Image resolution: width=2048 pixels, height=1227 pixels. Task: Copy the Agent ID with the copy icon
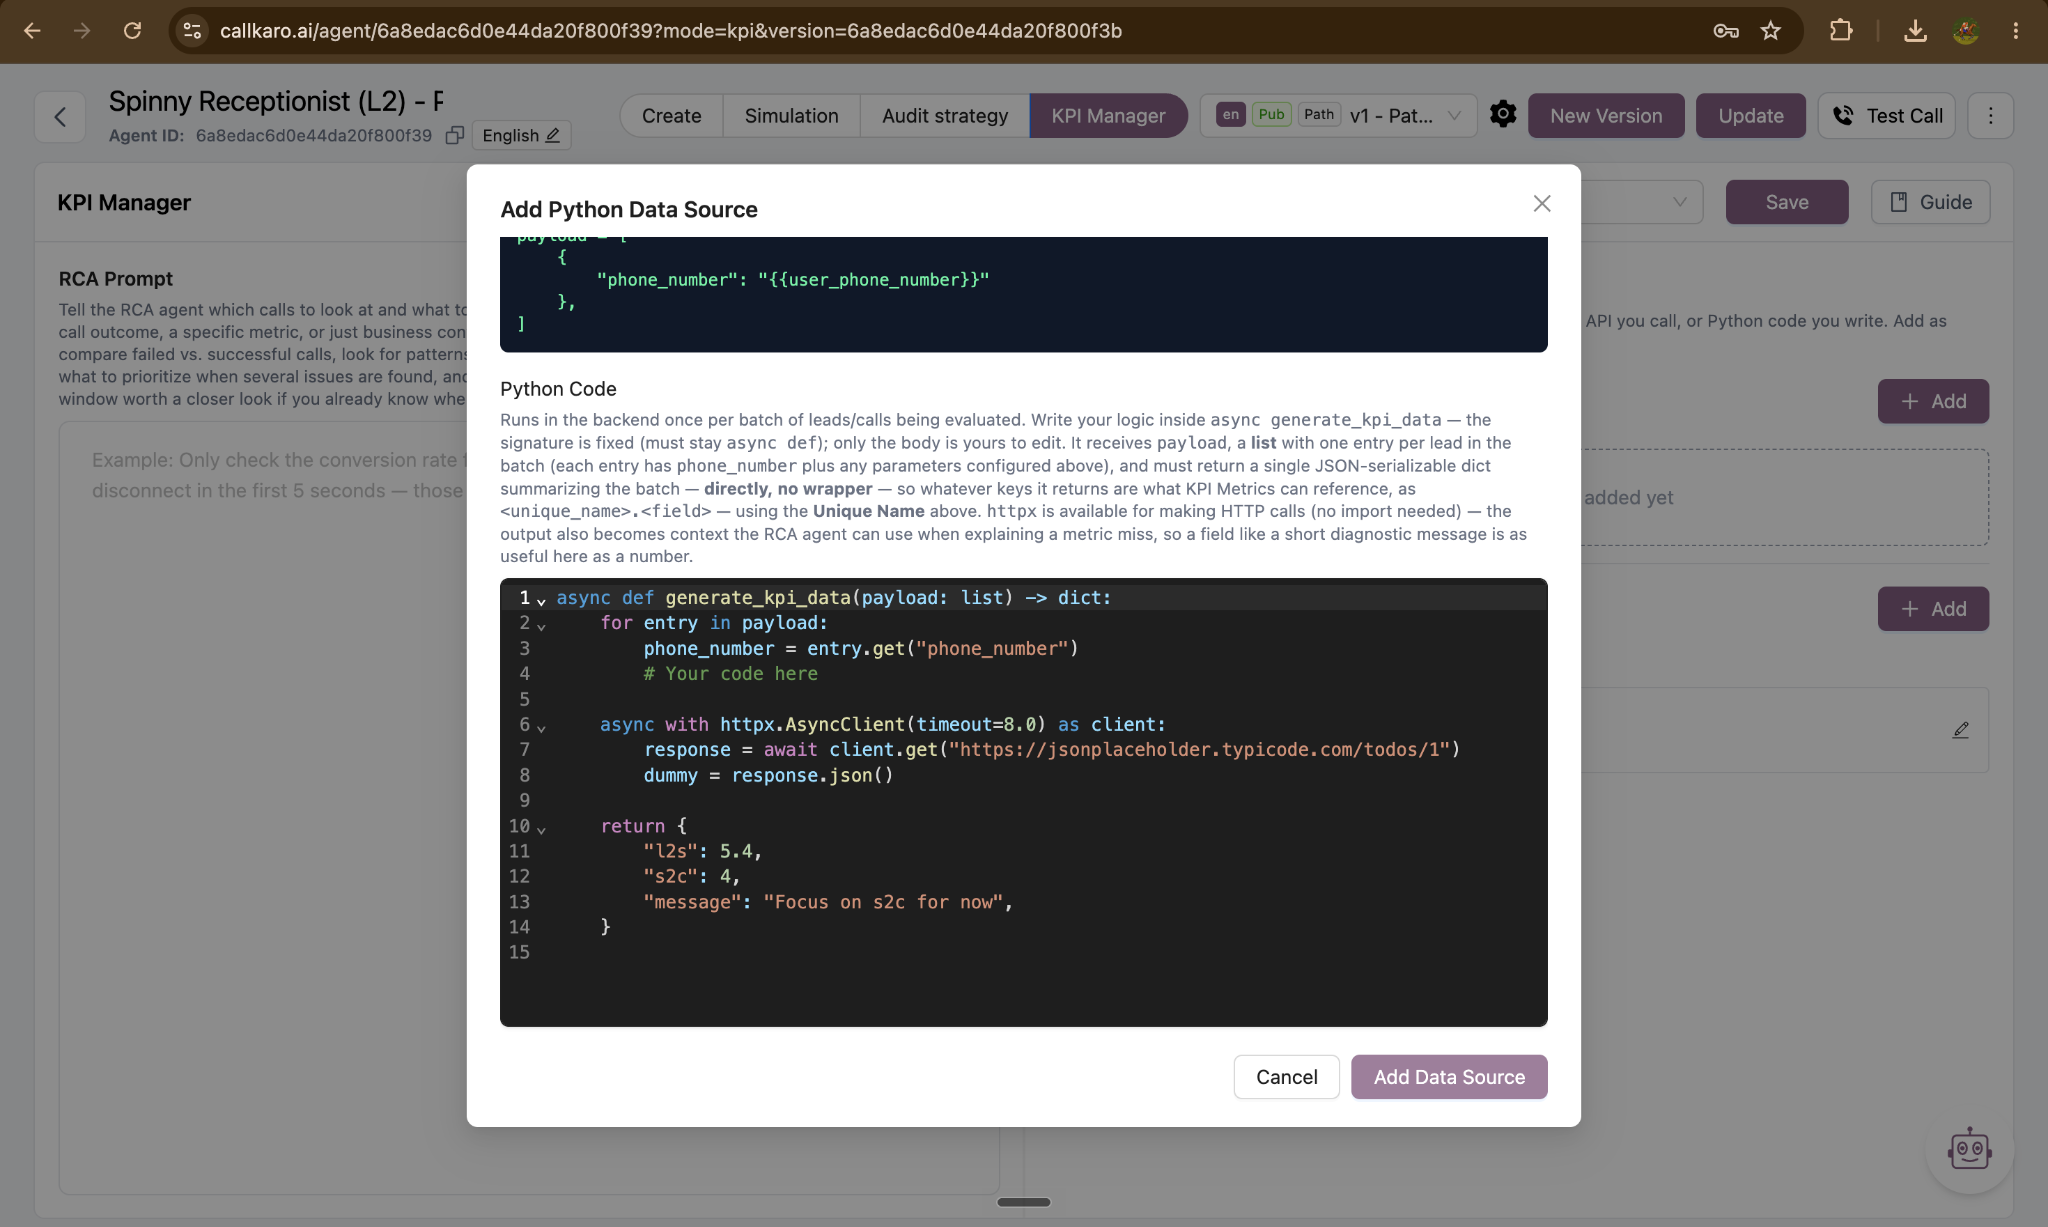coord(455,135)
